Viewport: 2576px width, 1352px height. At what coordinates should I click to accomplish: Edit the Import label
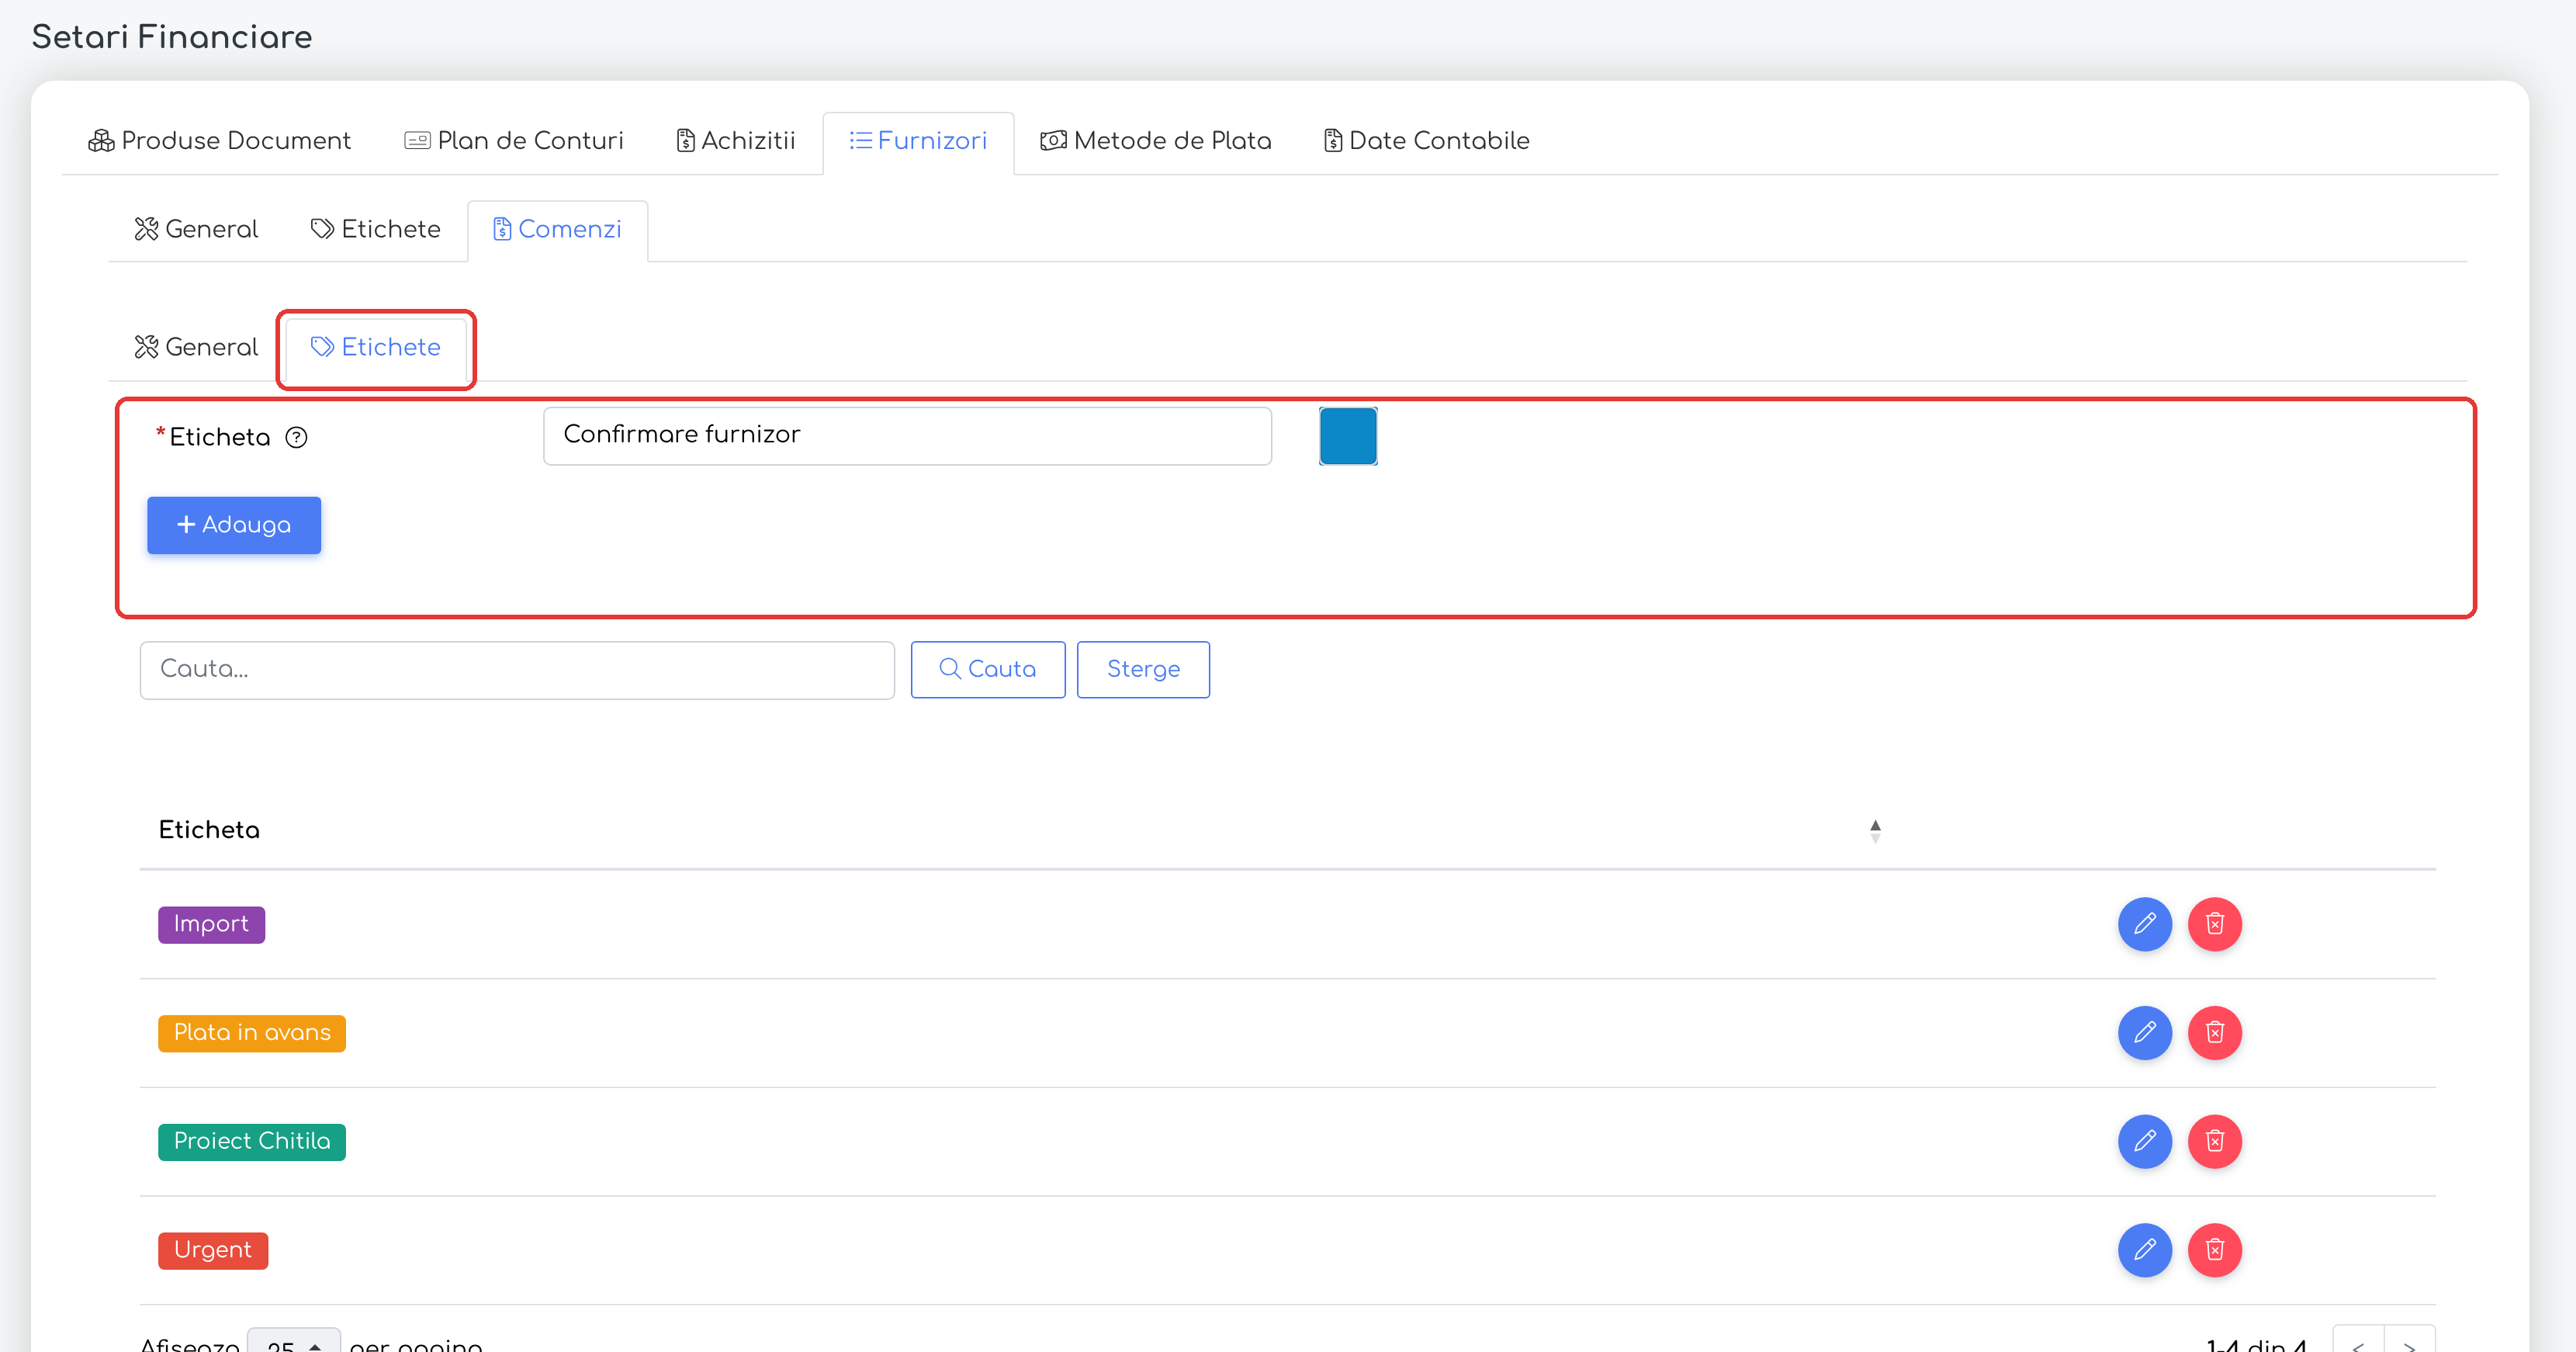(2144, 924)
